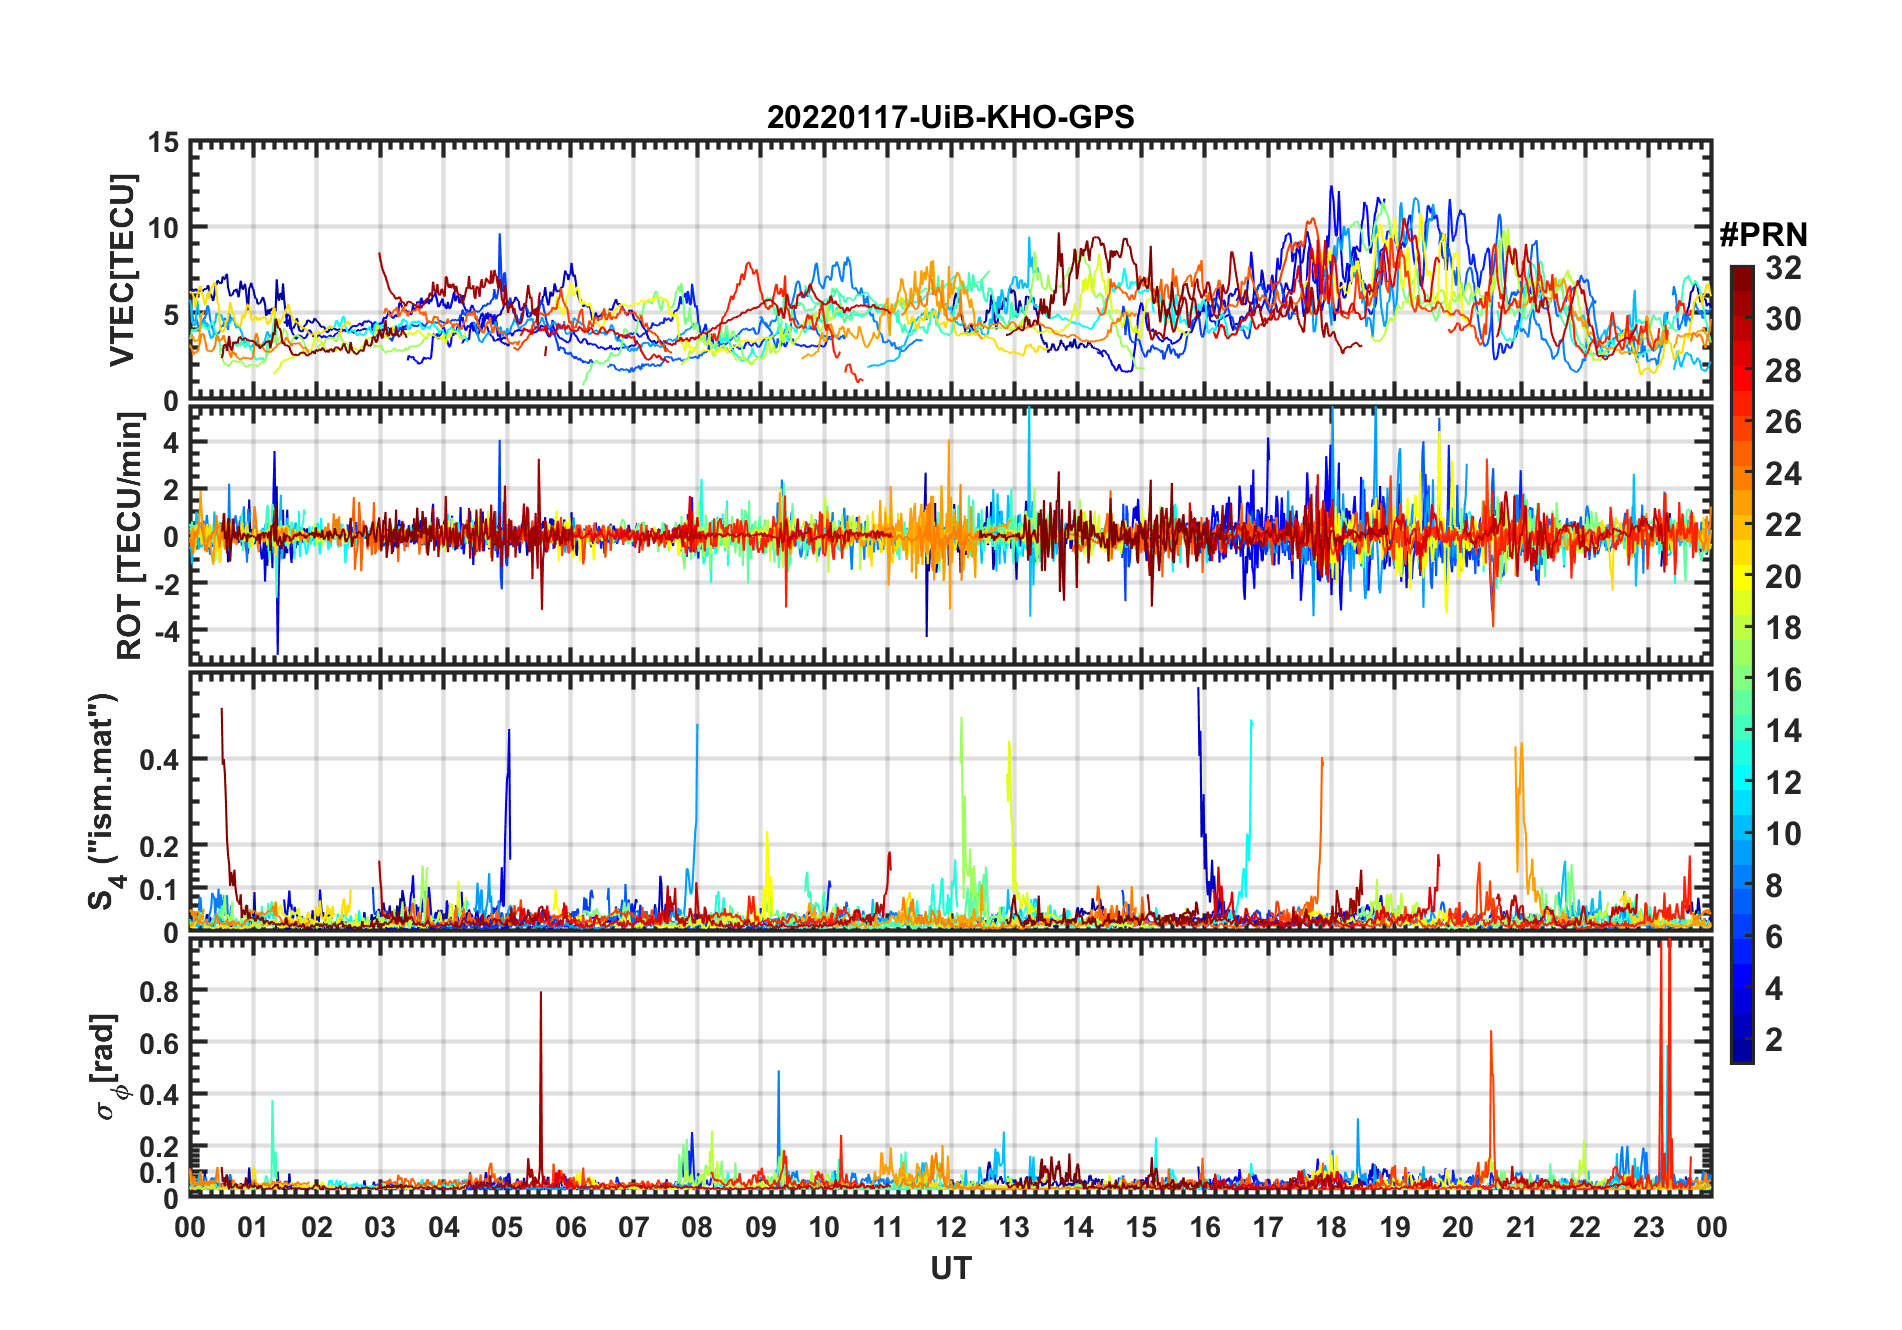Click the ROT axis tick label "4"
The height and width of the screenshot is (1330, 1902).
171,442
